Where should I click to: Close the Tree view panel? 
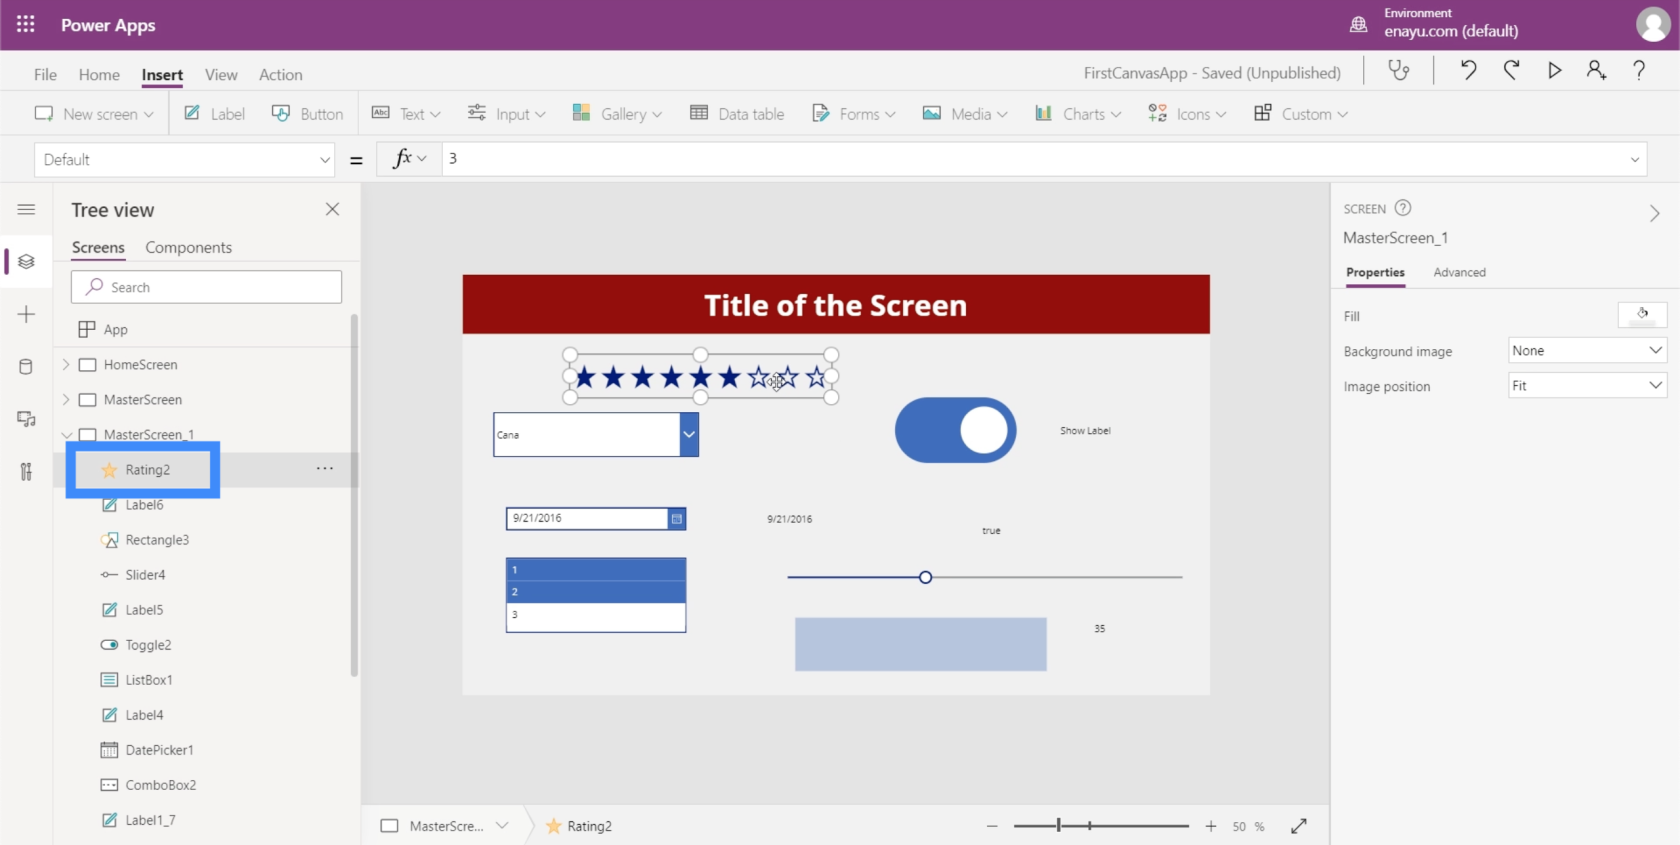click(x=333, y=209)
